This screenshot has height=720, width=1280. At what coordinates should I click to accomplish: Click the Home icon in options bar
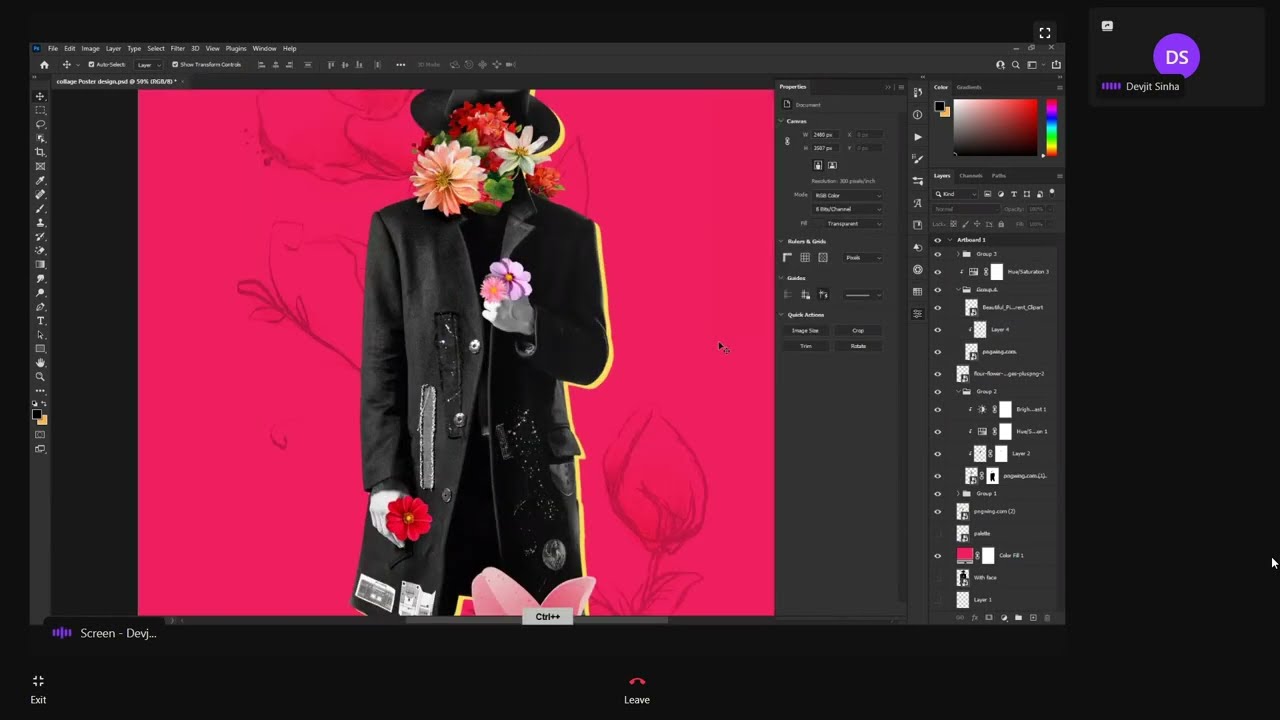(44, 65)
